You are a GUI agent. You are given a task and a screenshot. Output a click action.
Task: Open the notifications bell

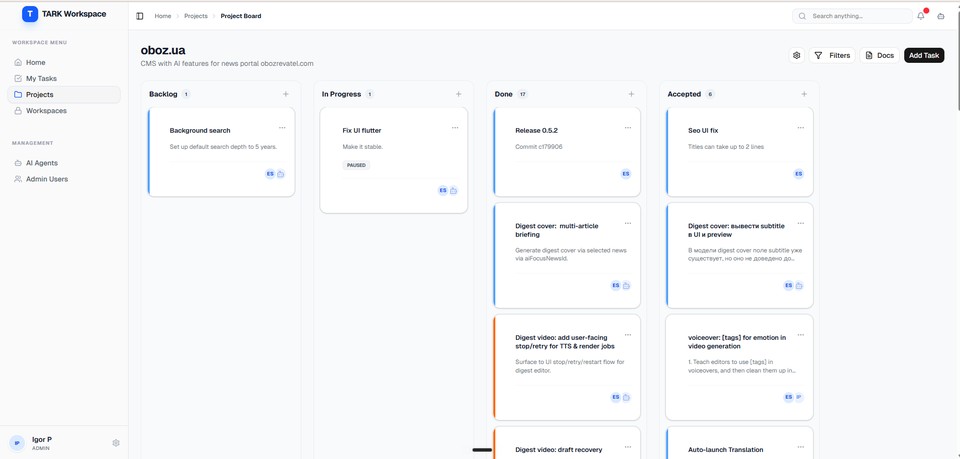[x=921, y=16]
